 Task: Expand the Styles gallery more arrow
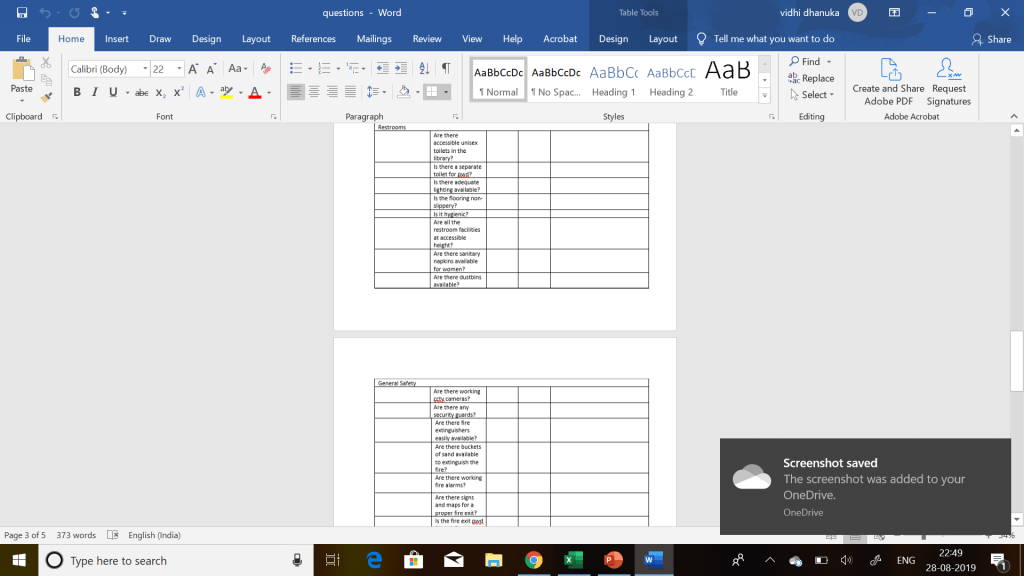click(x=765, y=96)
